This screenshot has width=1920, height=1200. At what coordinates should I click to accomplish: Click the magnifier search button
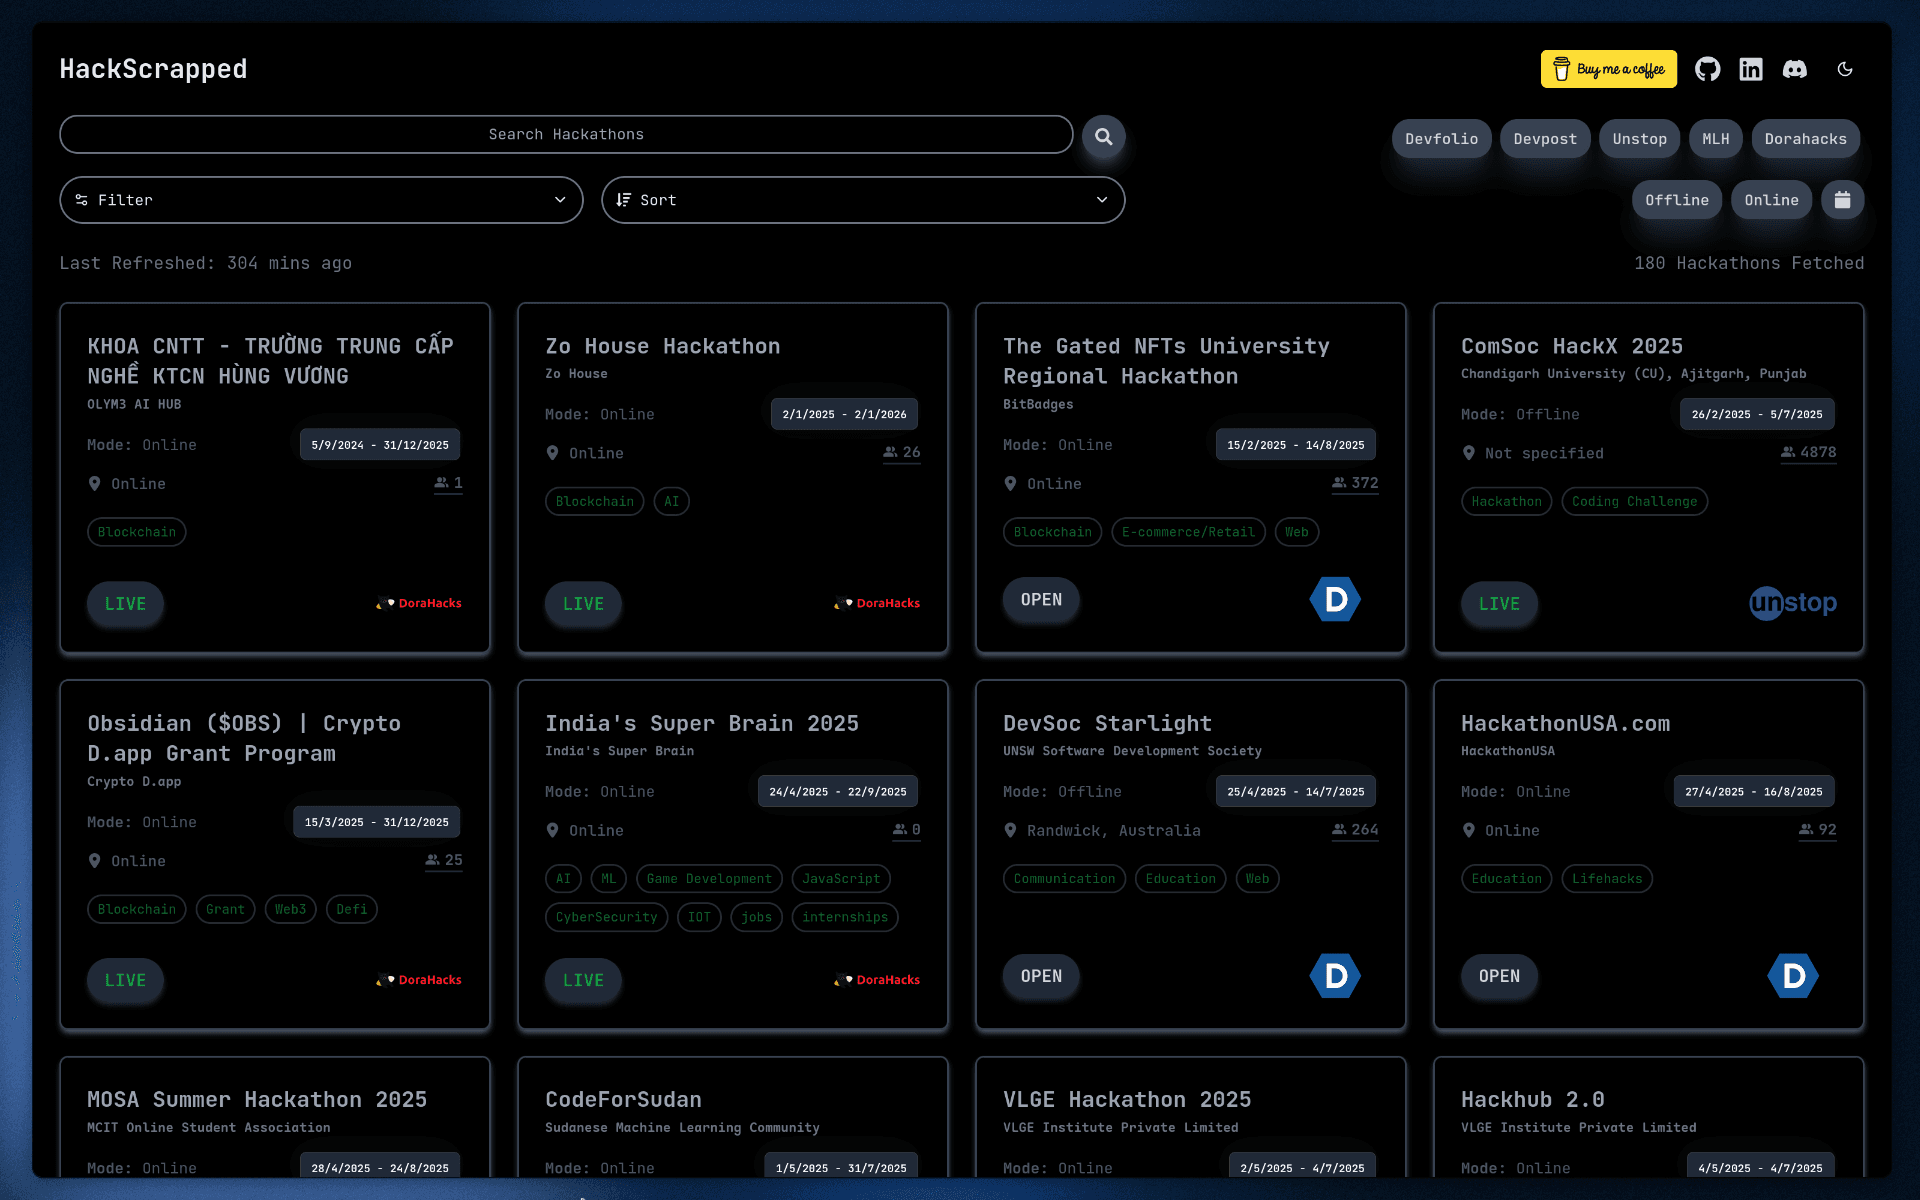1103,136
